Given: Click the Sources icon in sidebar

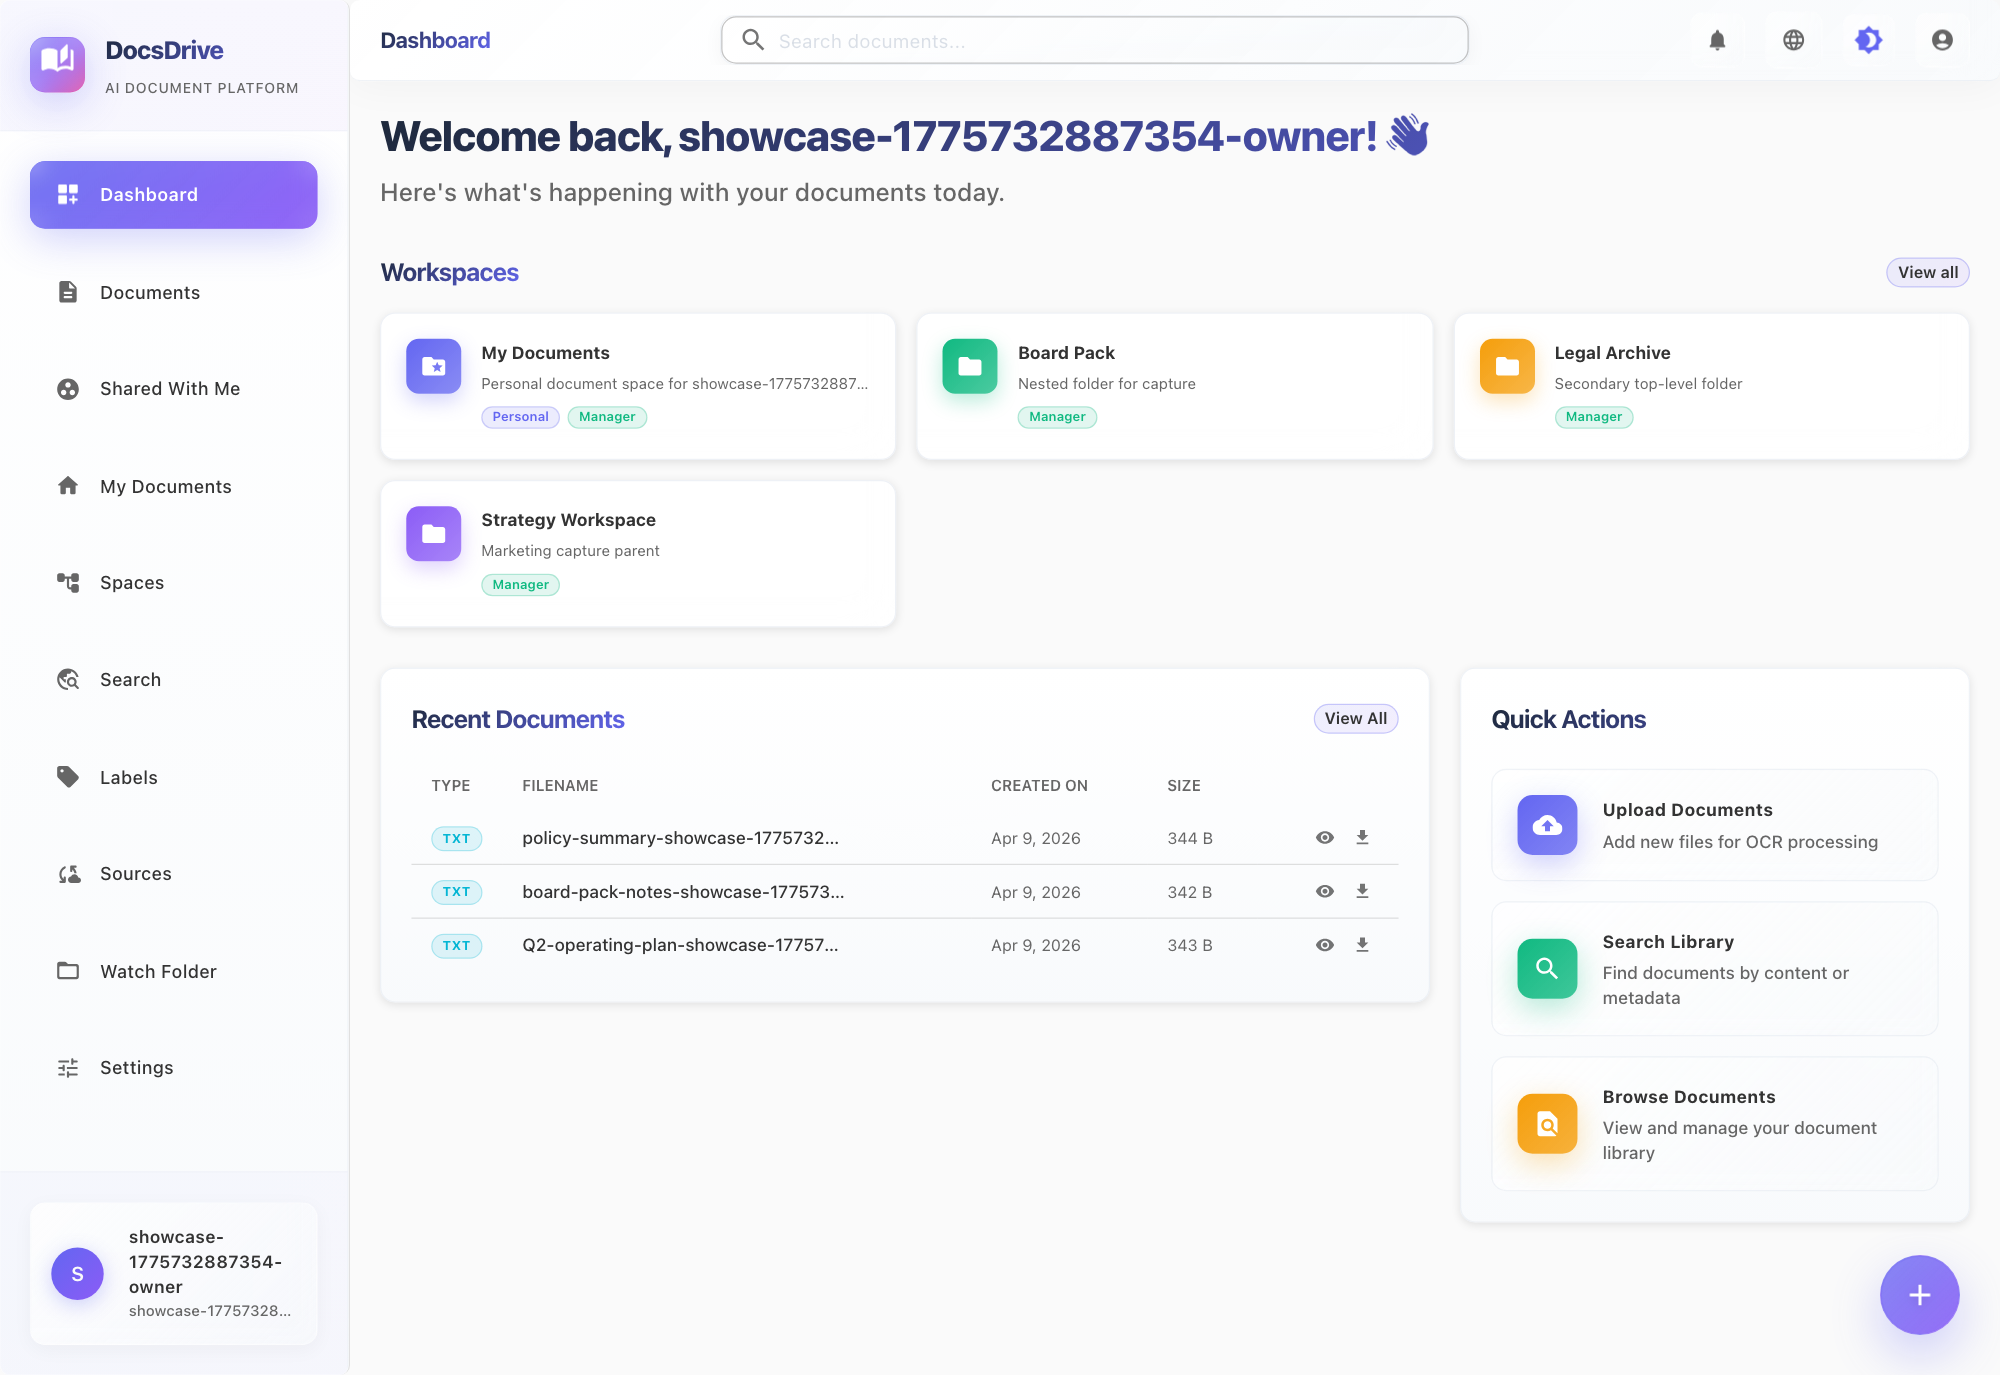Looking at the screenshot, I should pyautogui.click(x=68, y=874).
